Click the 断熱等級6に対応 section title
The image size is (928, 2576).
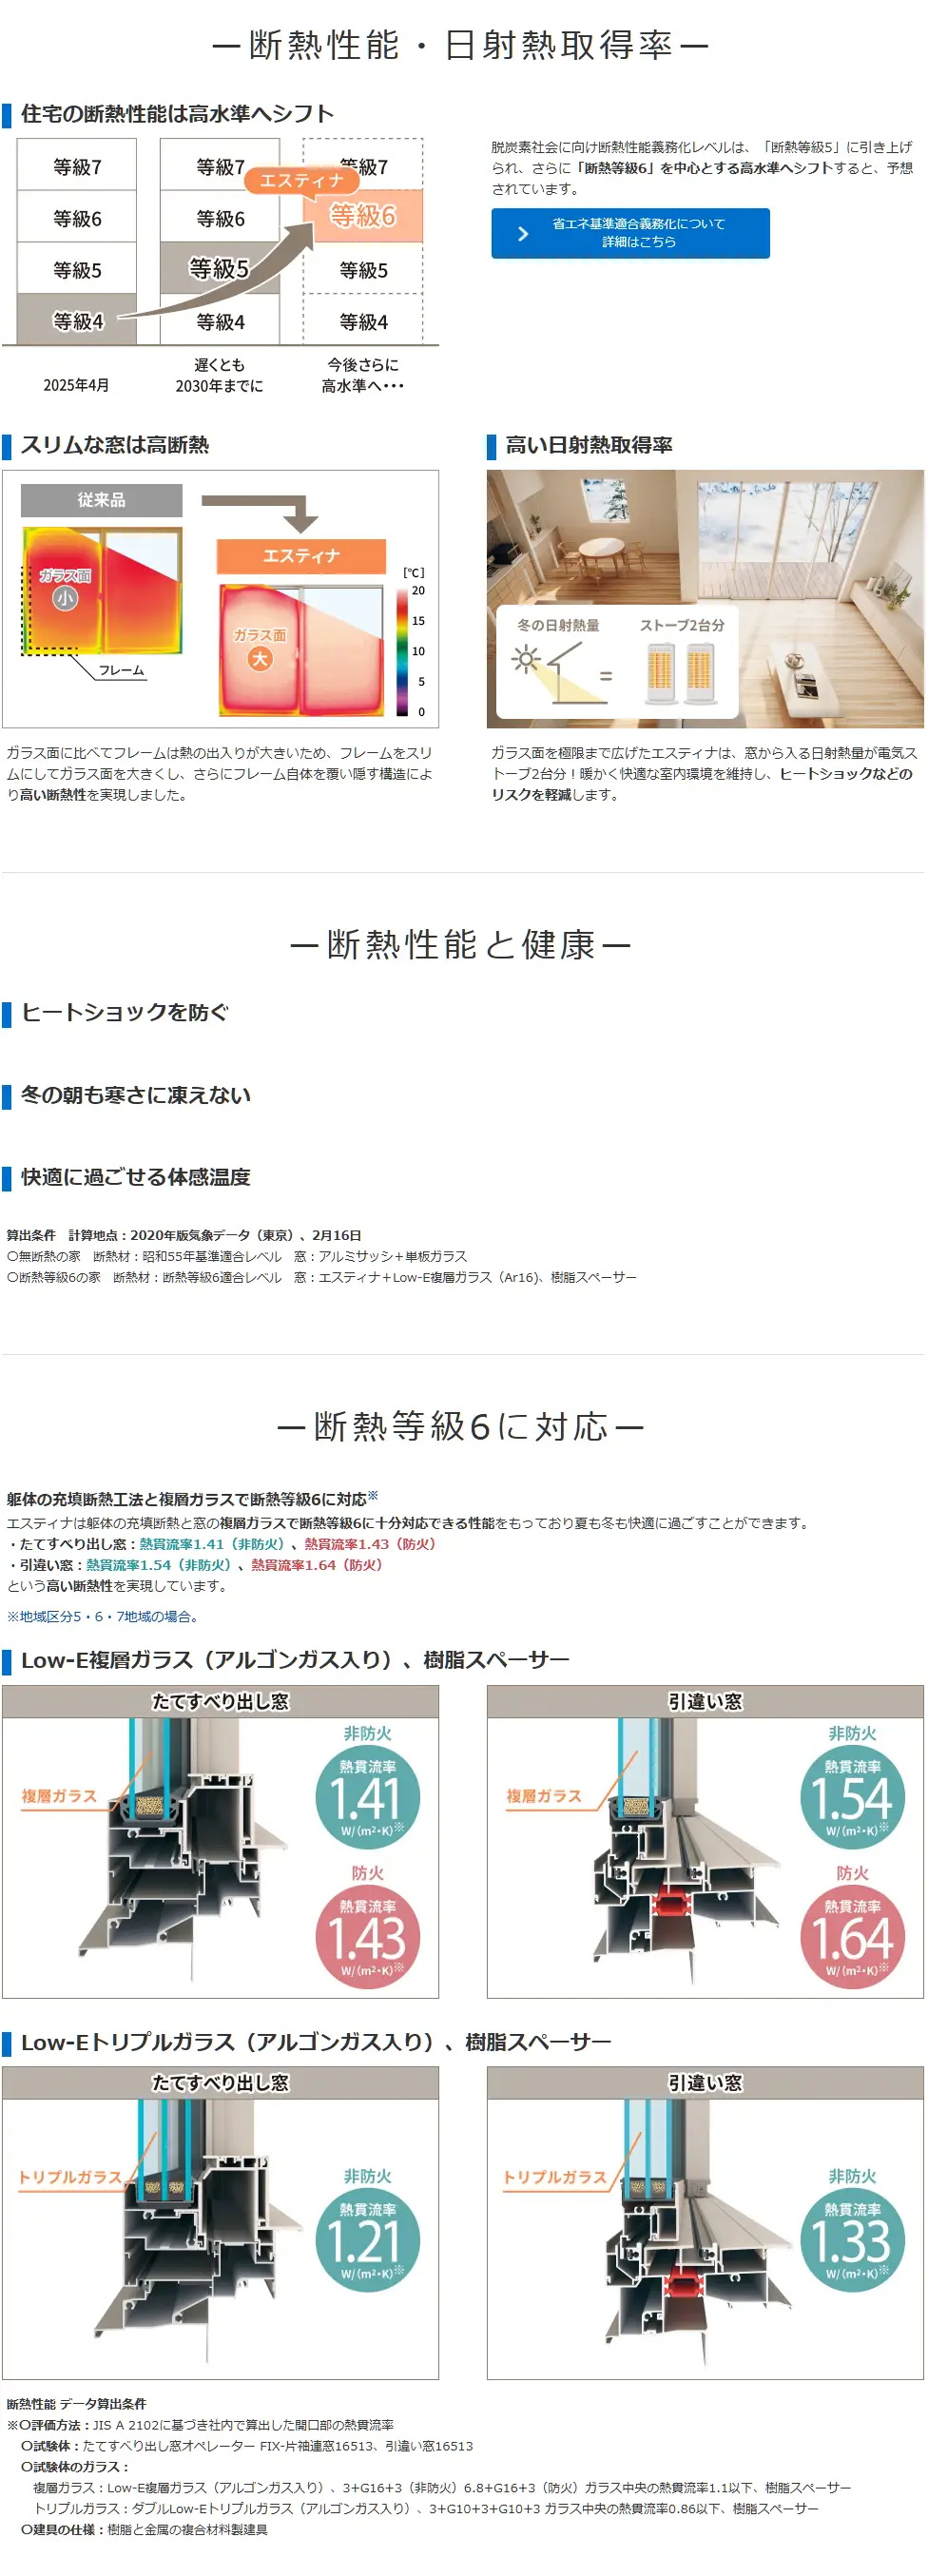461,1426
